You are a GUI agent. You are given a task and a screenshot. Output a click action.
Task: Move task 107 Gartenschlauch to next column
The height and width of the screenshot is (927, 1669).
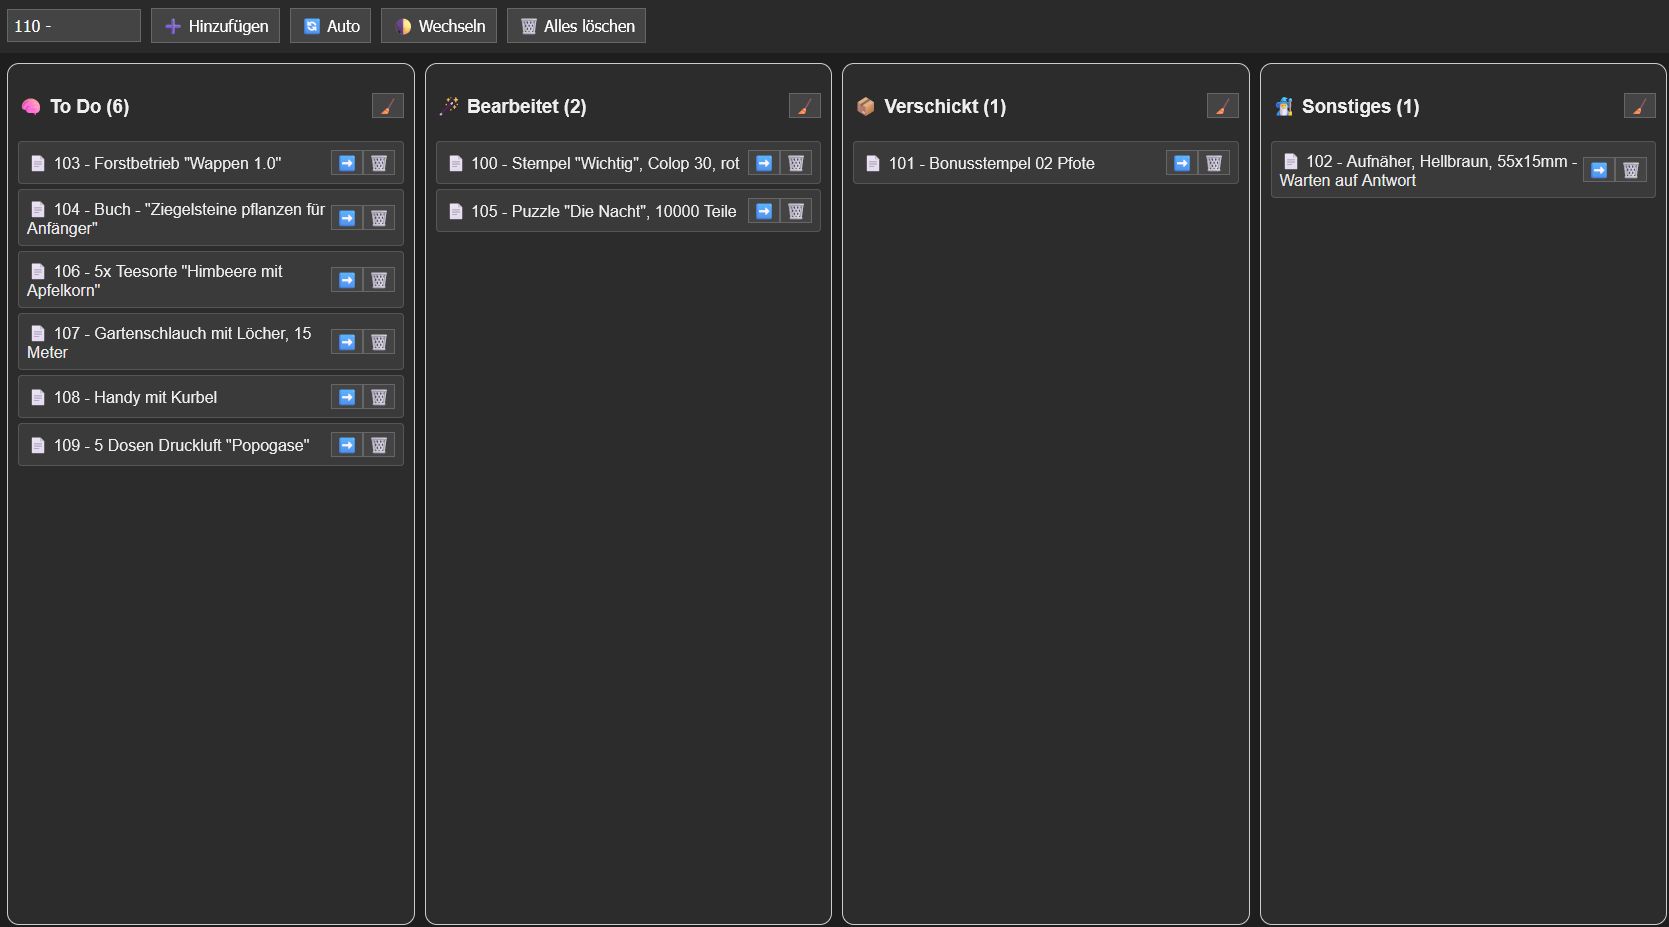[347, 342]
